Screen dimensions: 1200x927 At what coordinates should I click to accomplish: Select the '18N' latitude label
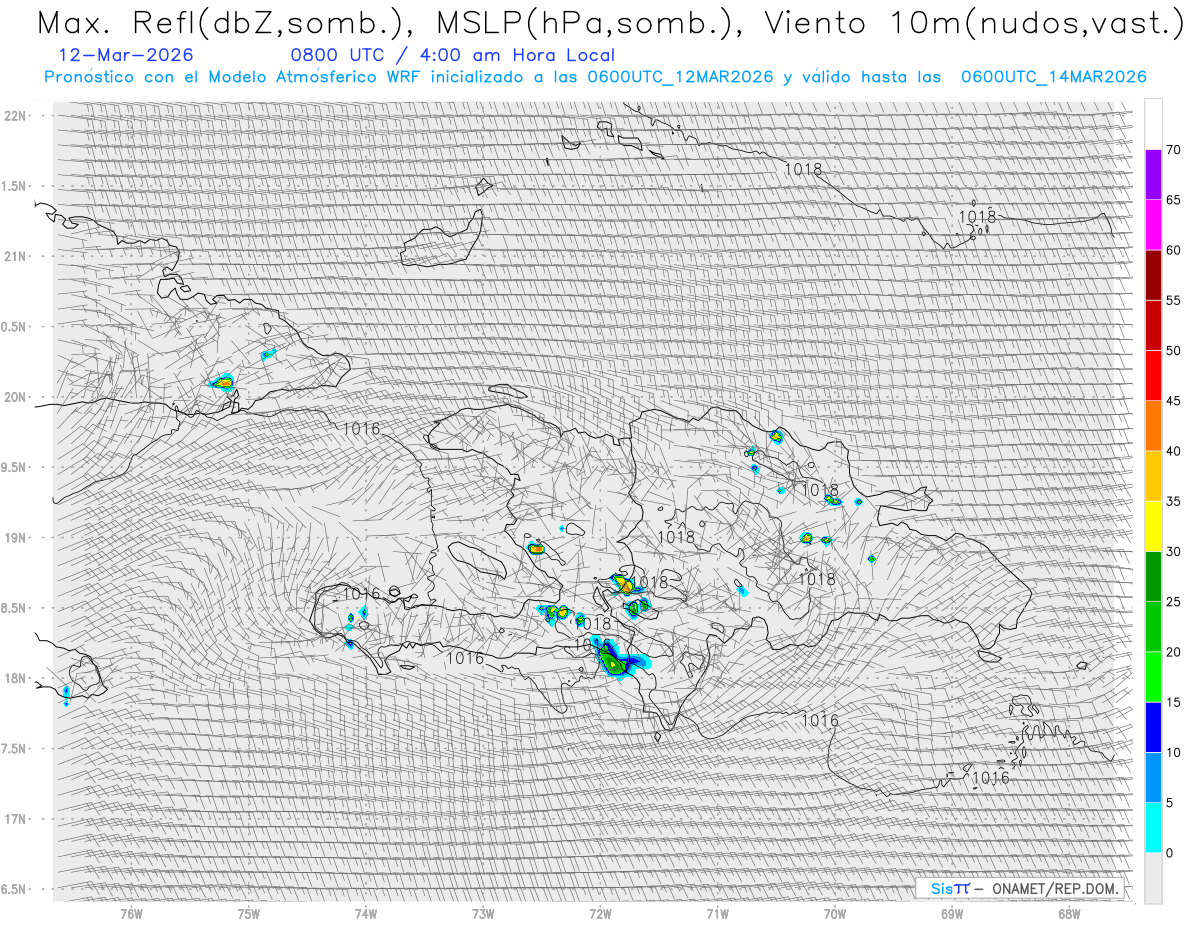click(16, 678)
